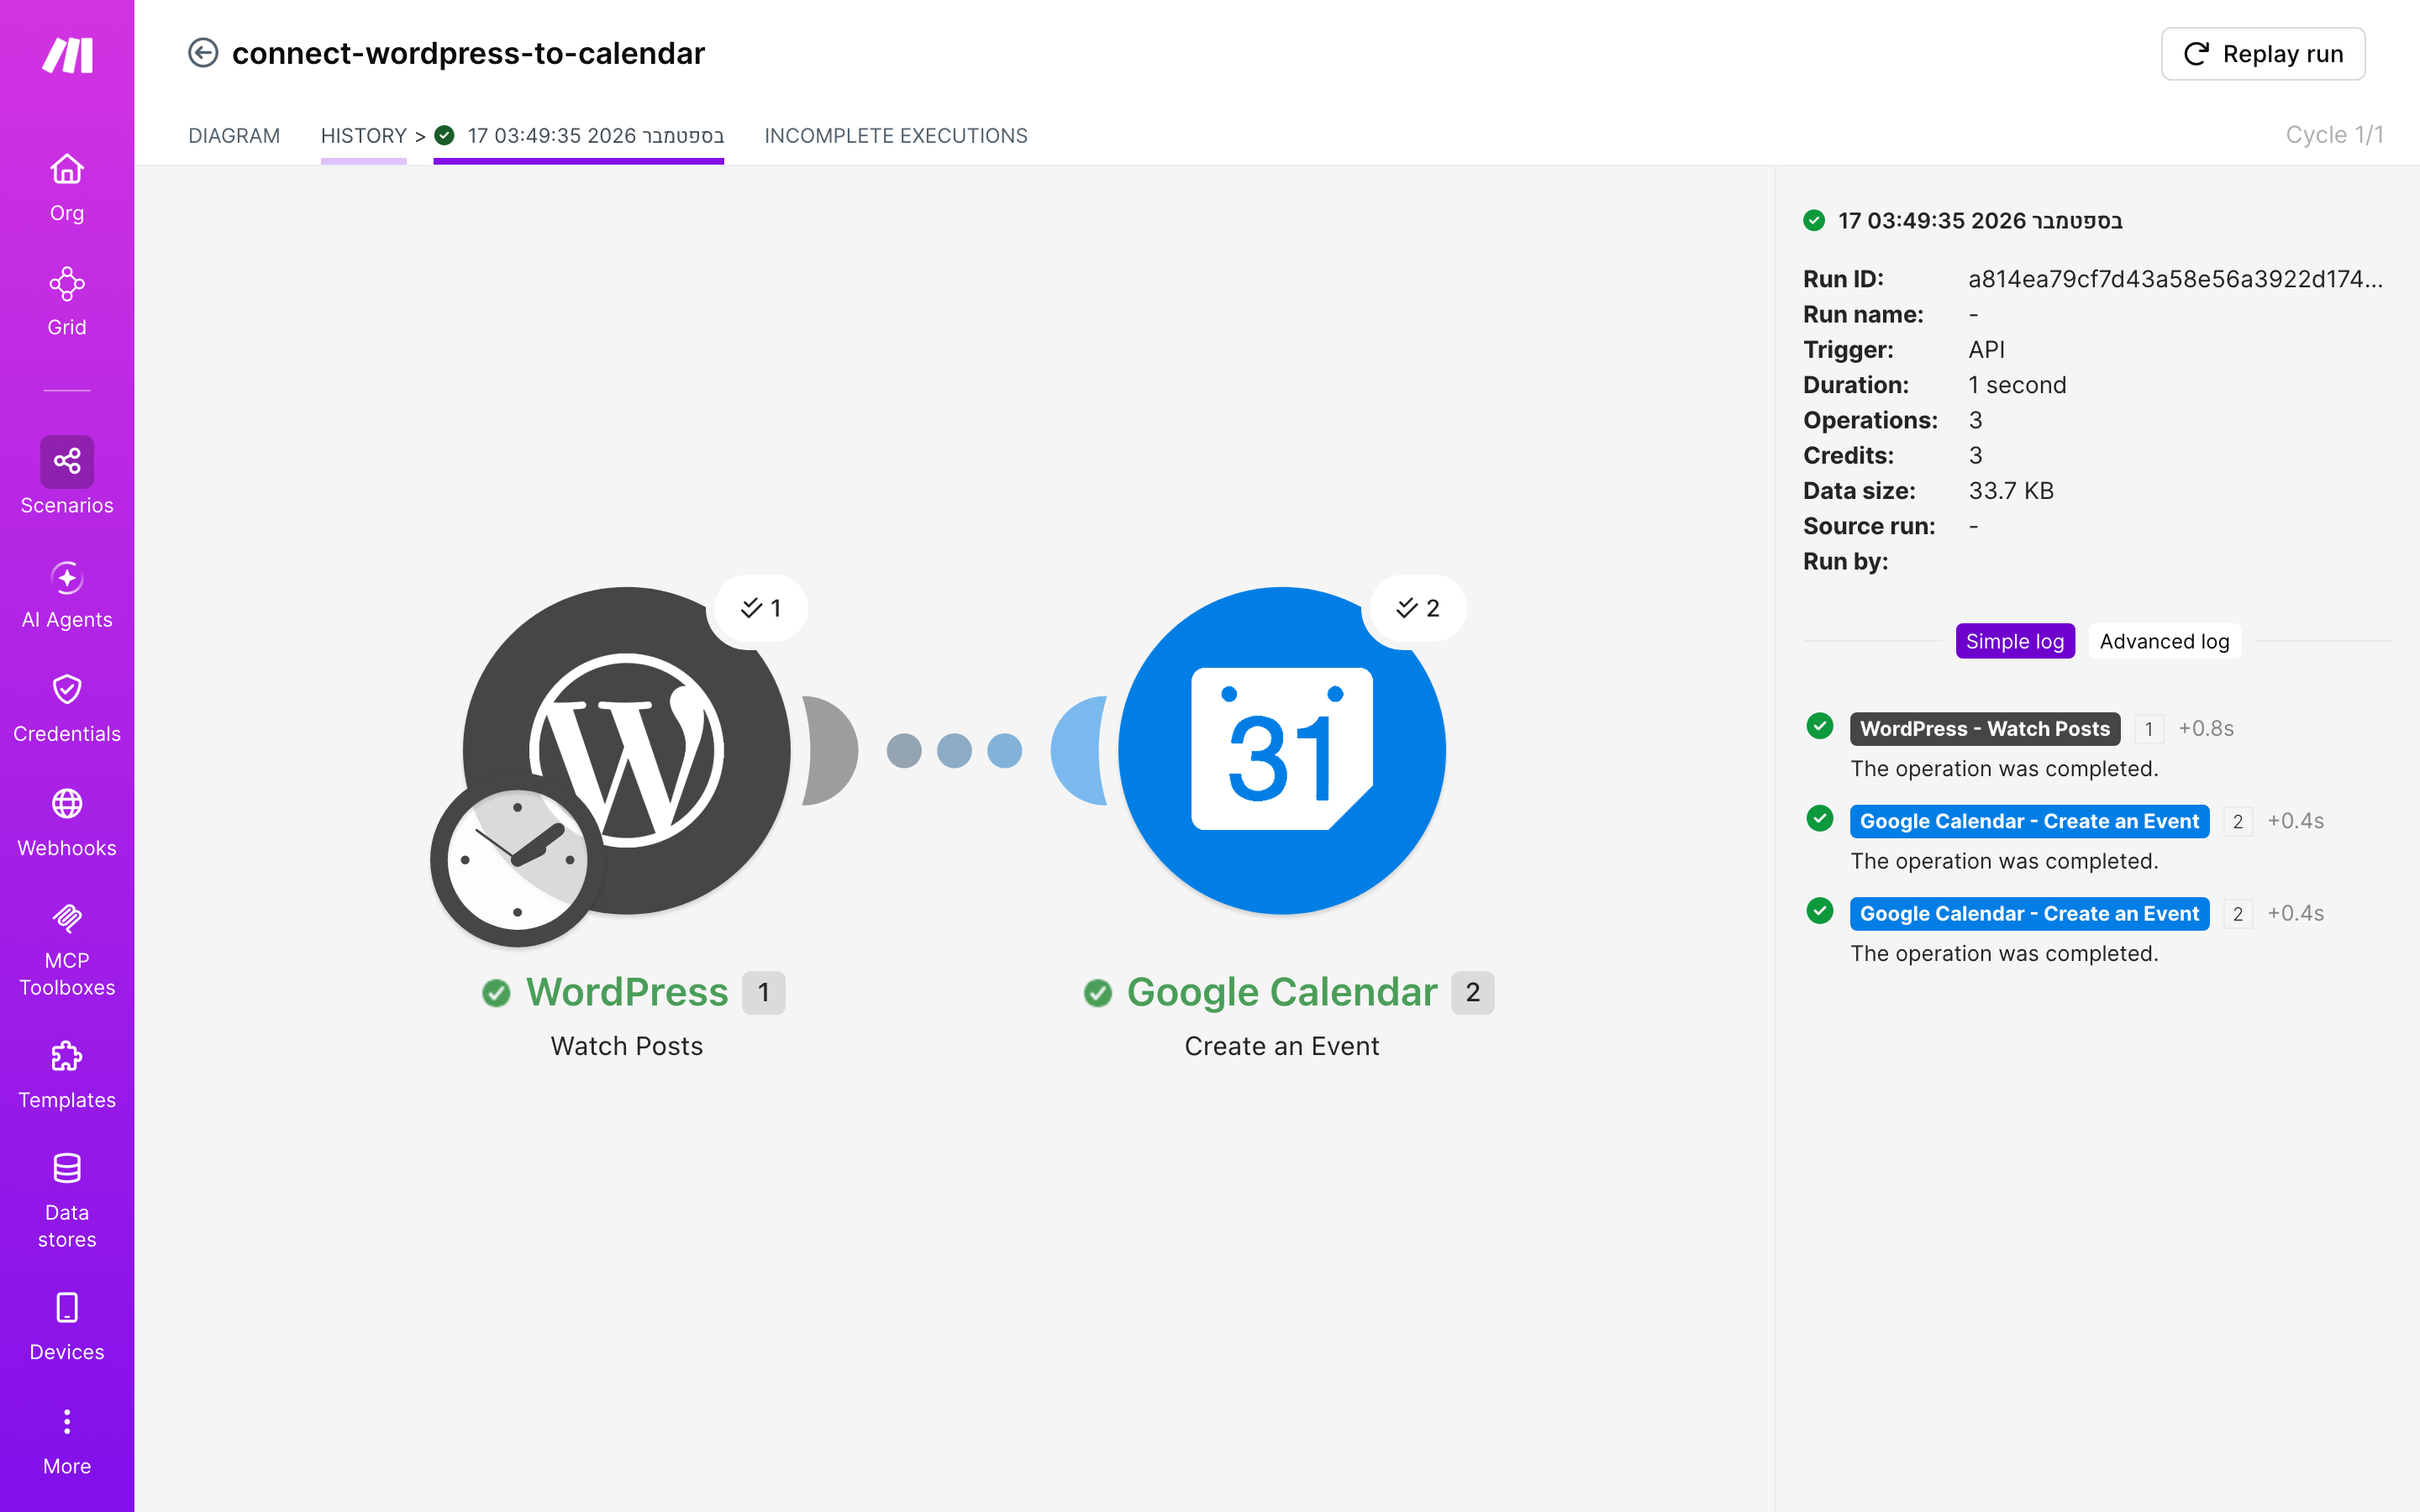Open the WordPress operations bubble showing 1
This screenshot has height=1512, width=2420.
point(761,608)
